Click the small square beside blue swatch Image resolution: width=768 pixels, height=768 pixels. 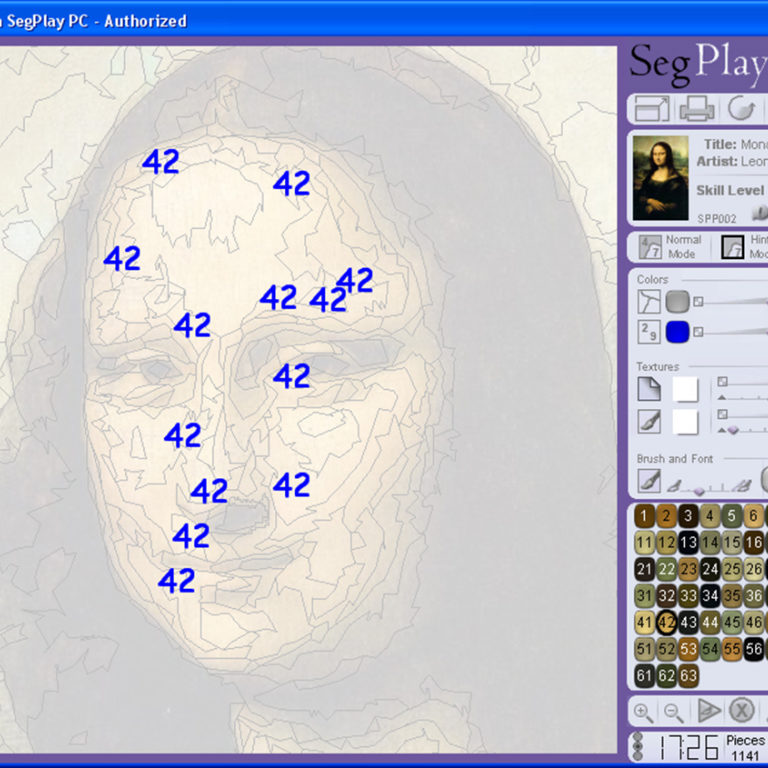(x=698, y=332)
